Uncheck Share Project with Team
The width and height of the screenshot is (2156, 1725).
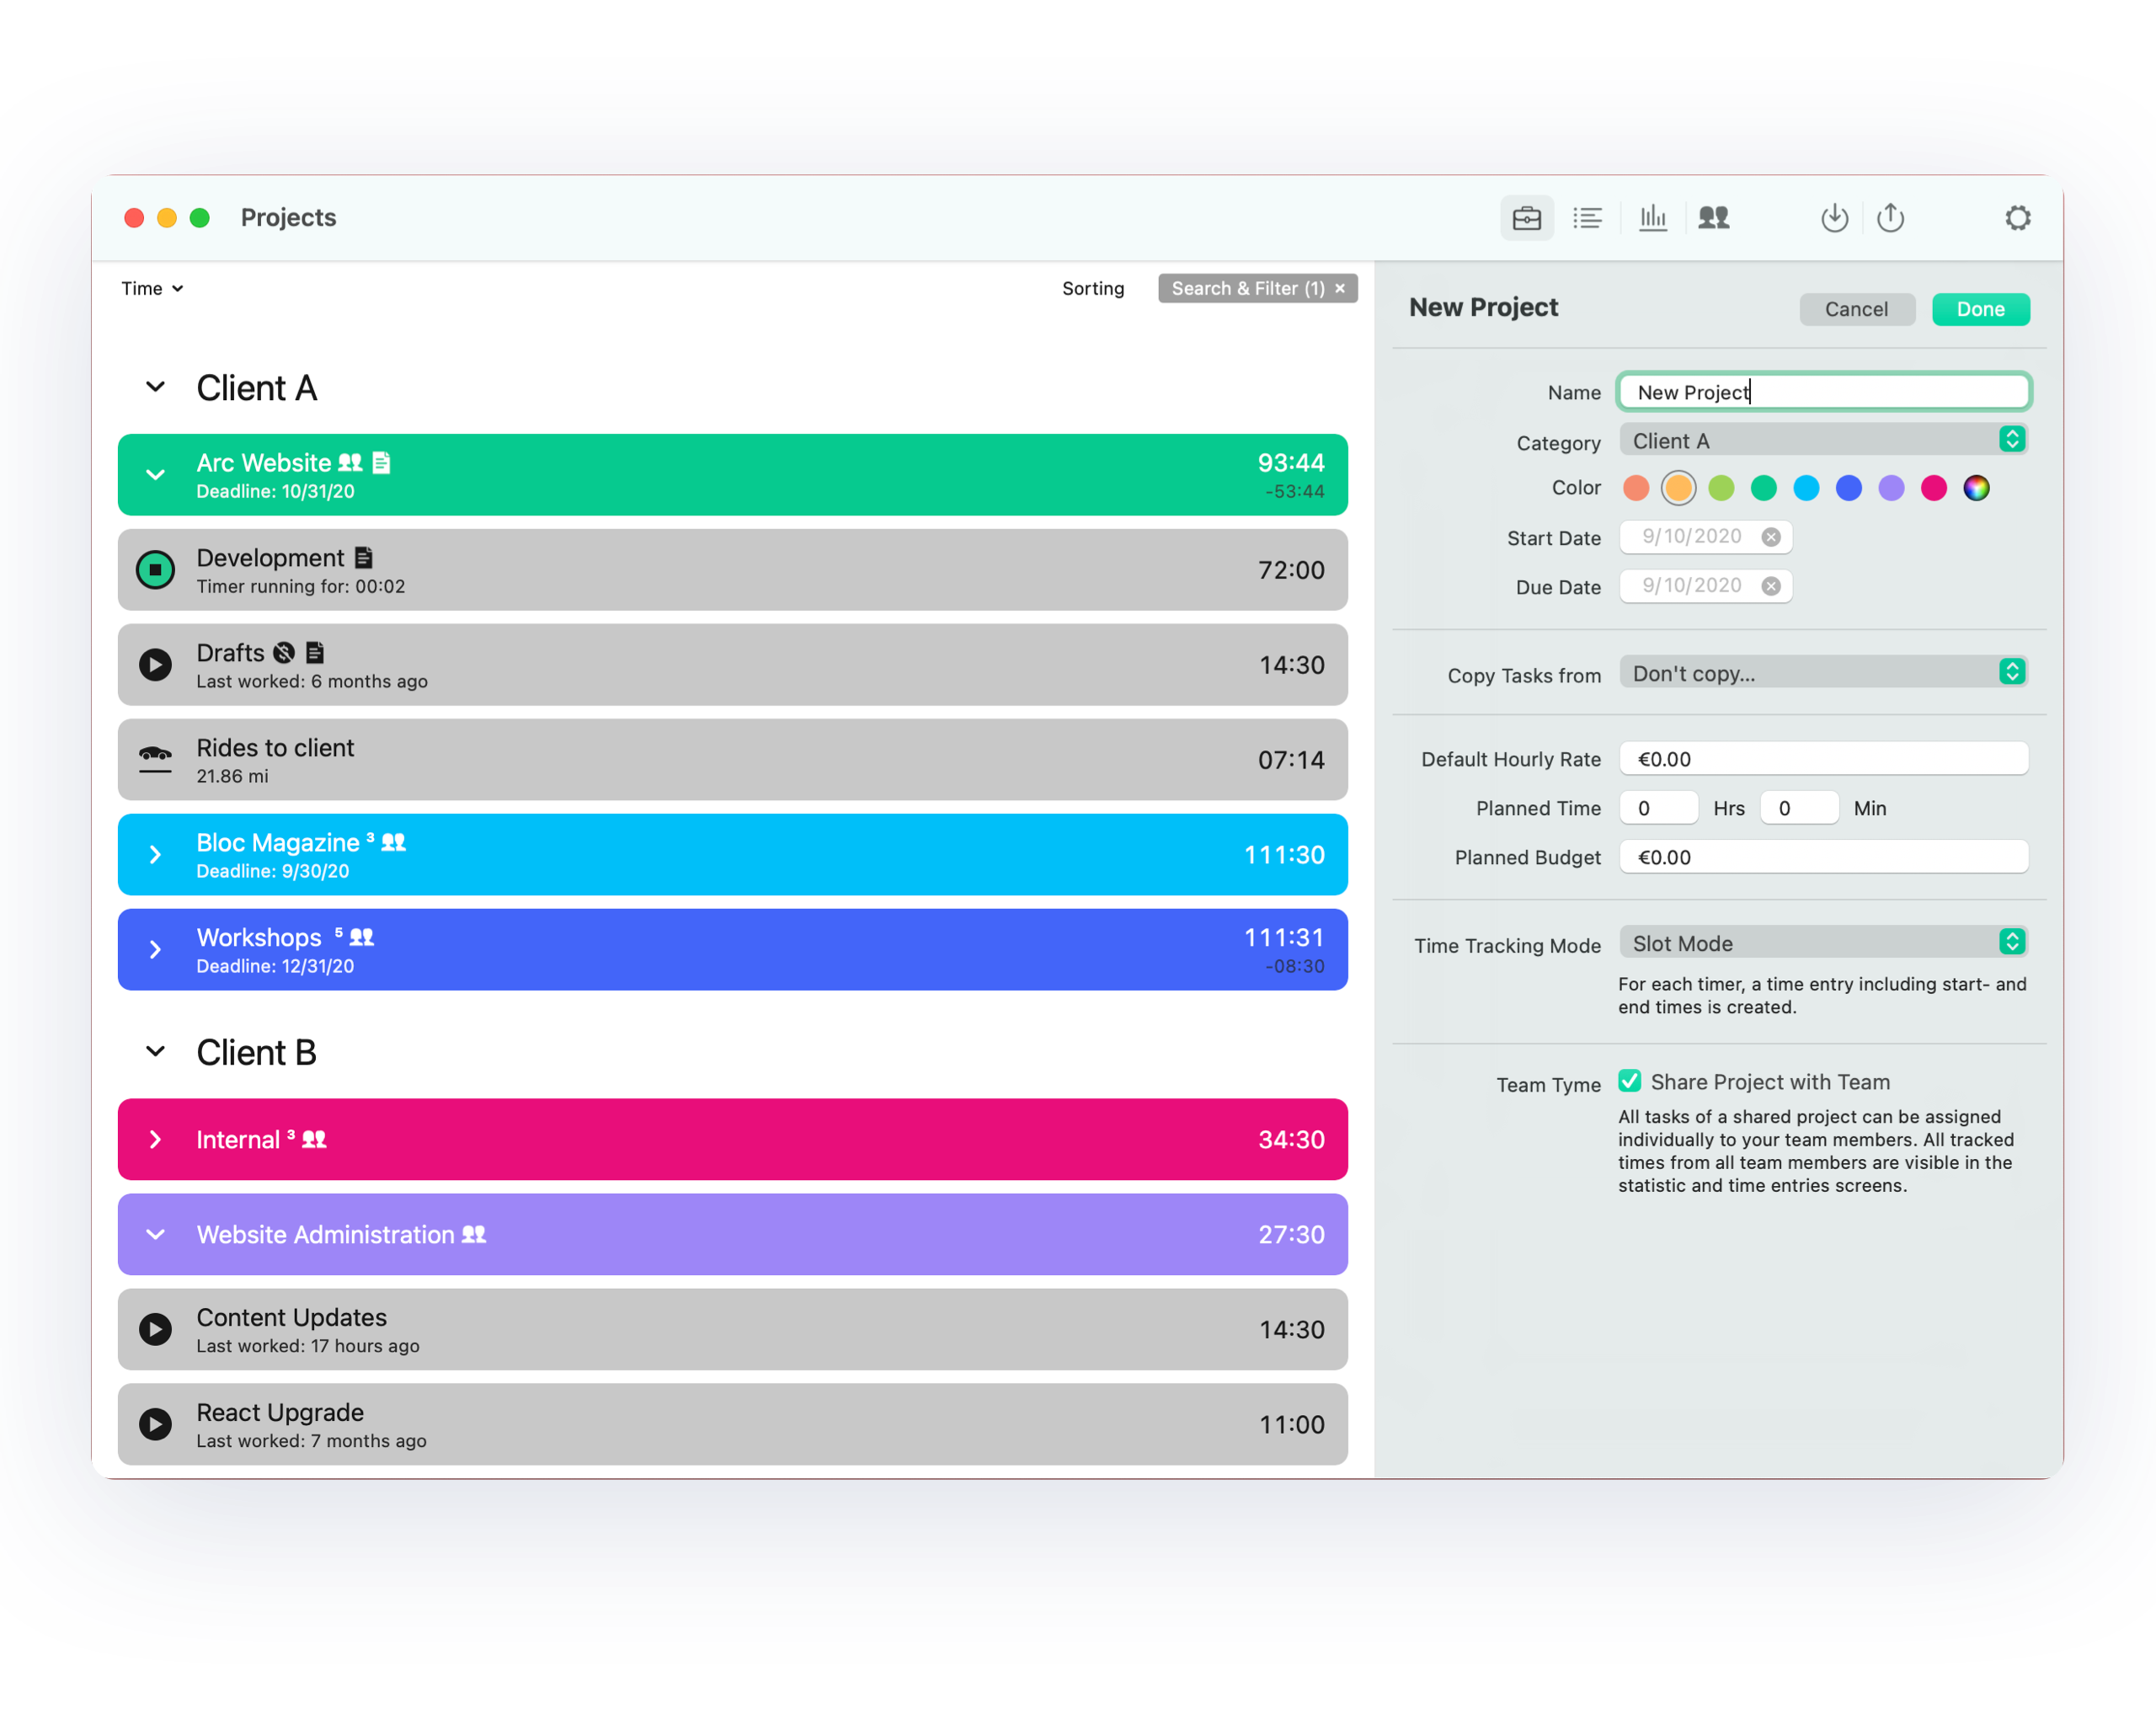click(1629, 1081)
